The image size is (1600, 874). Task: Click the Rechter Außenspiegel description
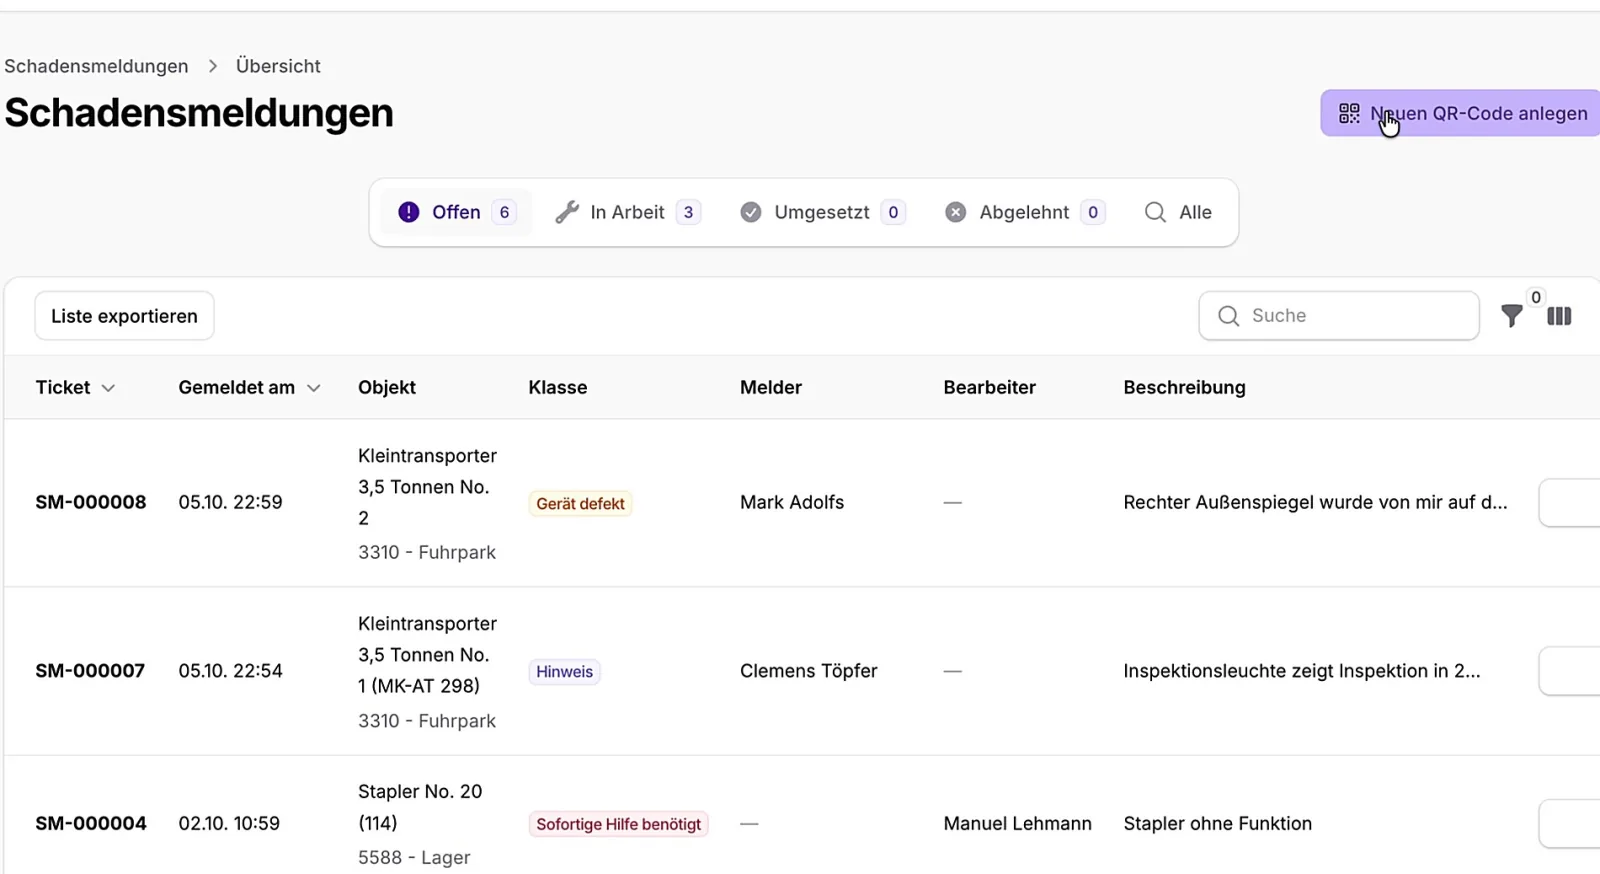pyautogui.click(x=1315, y=502)
